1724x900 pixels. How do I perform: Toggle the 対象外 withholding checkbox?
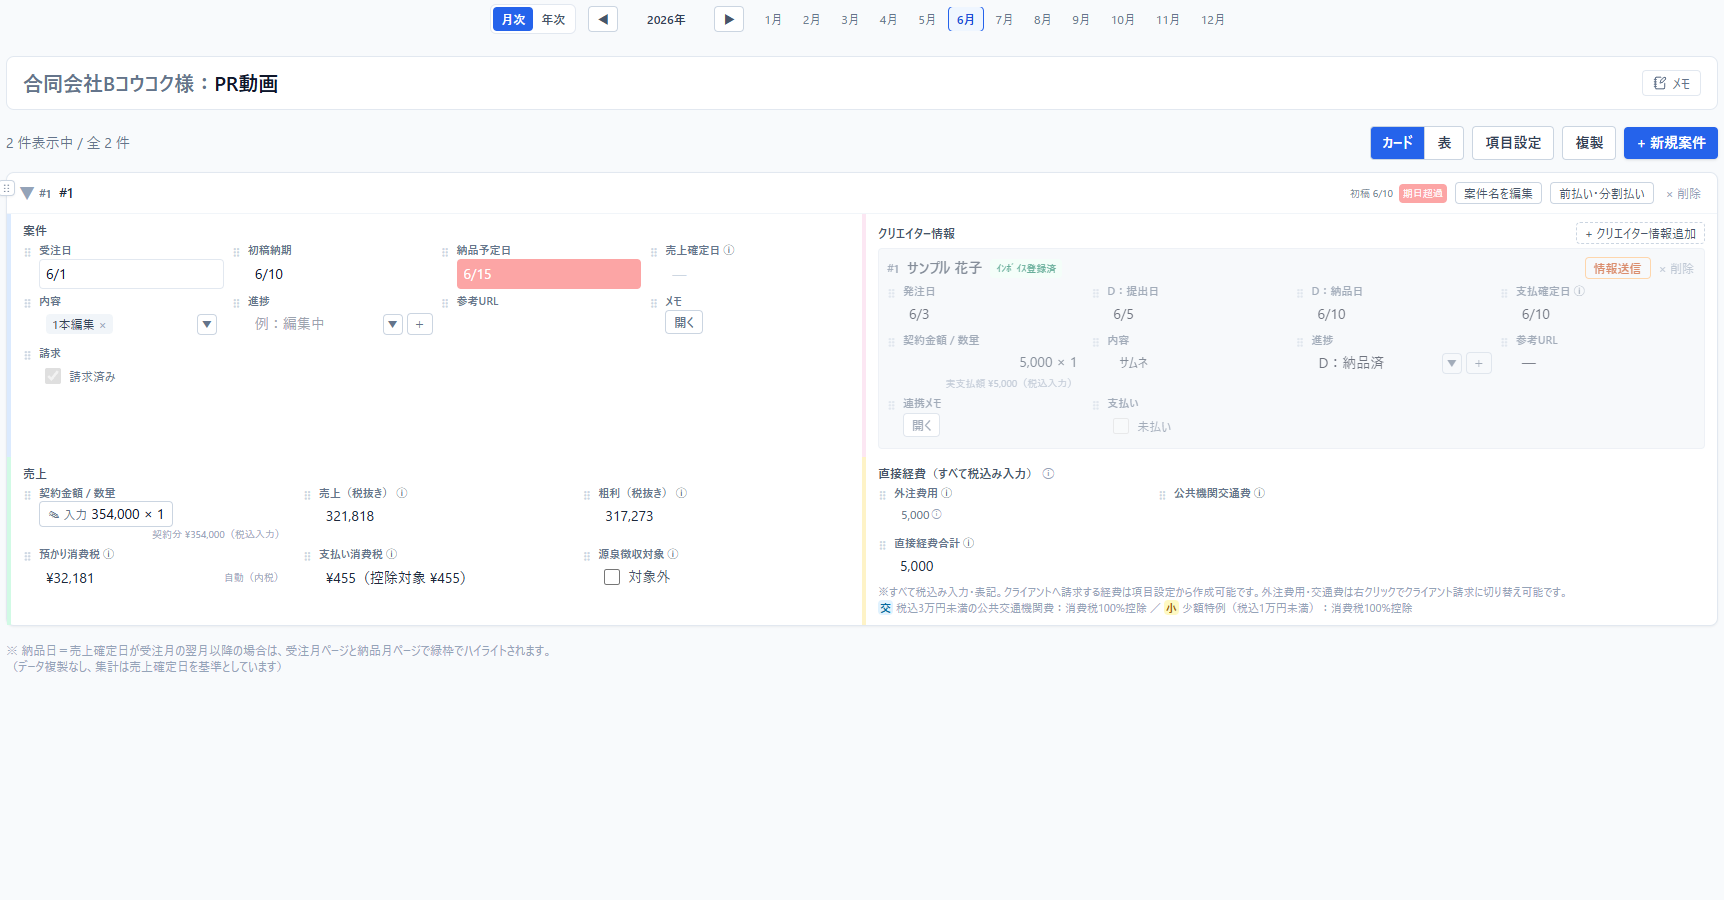click(612, 577)
